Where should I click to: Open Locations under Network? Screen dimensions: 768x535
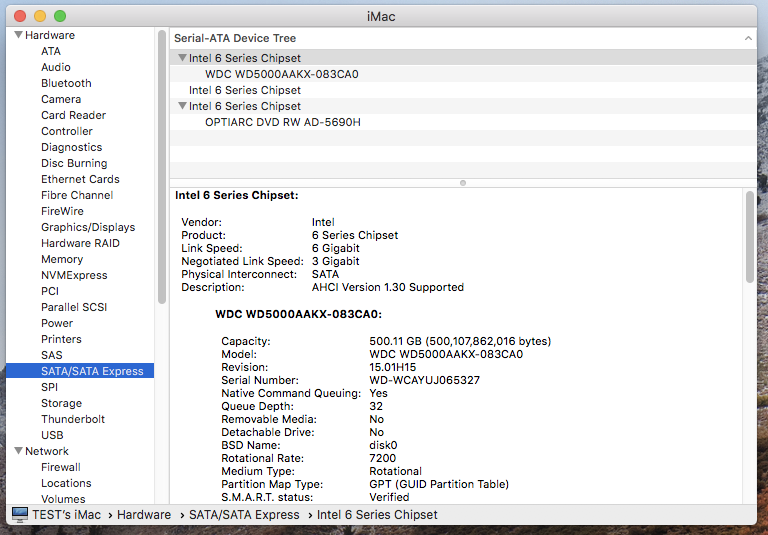pos(66,483)
